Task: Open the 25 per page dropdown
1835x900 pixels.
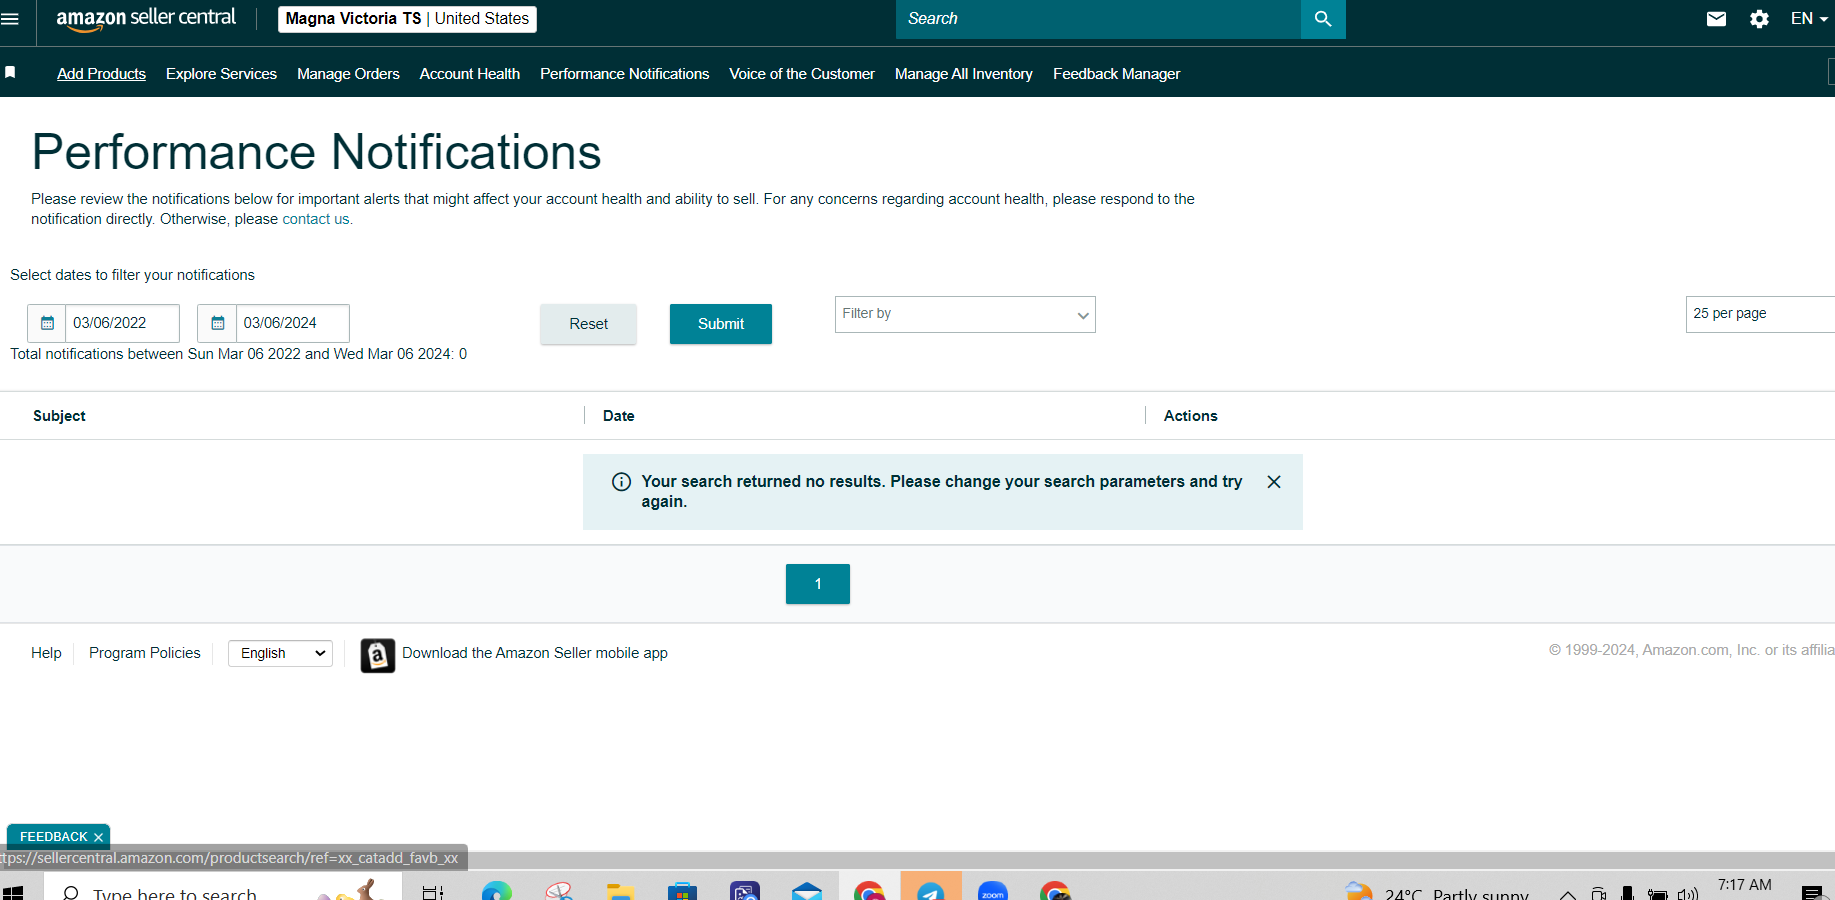Action: 1760,314
